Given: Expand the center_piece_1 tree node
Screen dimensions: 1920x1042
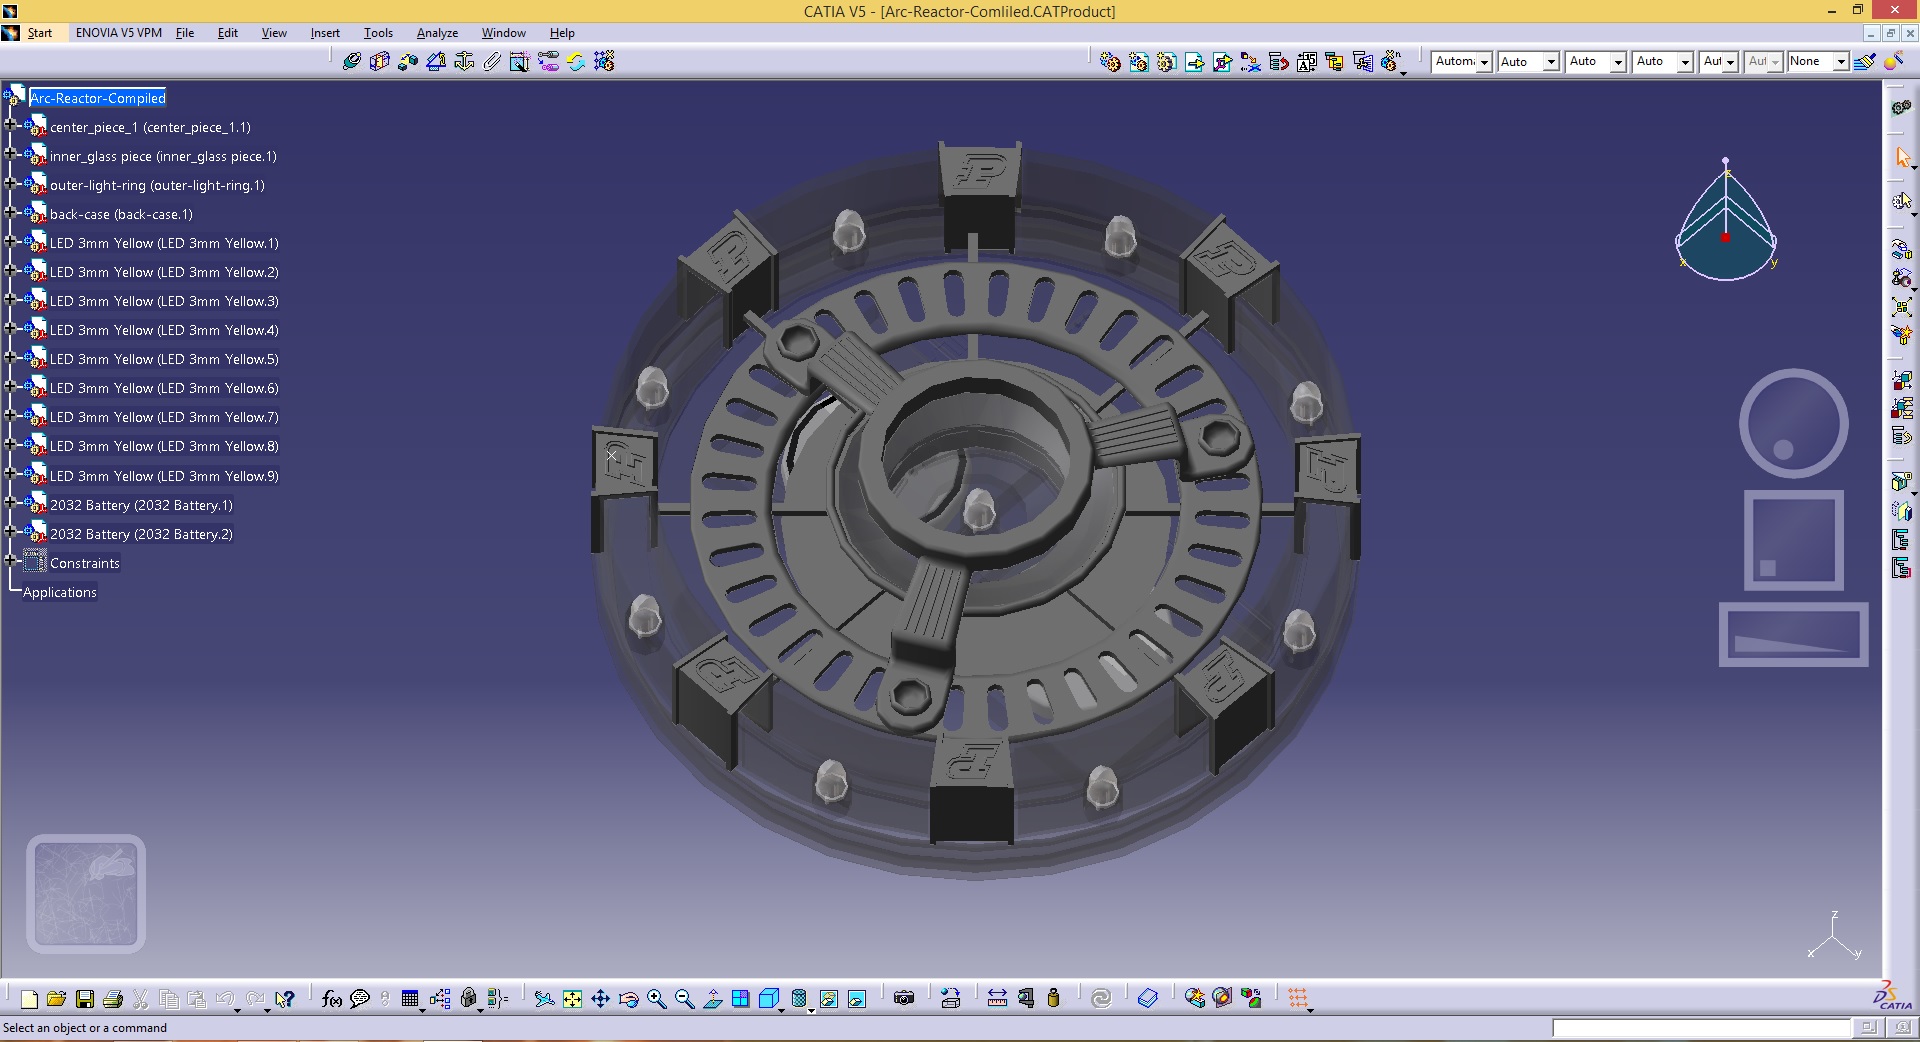Looking at the screenshot, I should (10, 126).
